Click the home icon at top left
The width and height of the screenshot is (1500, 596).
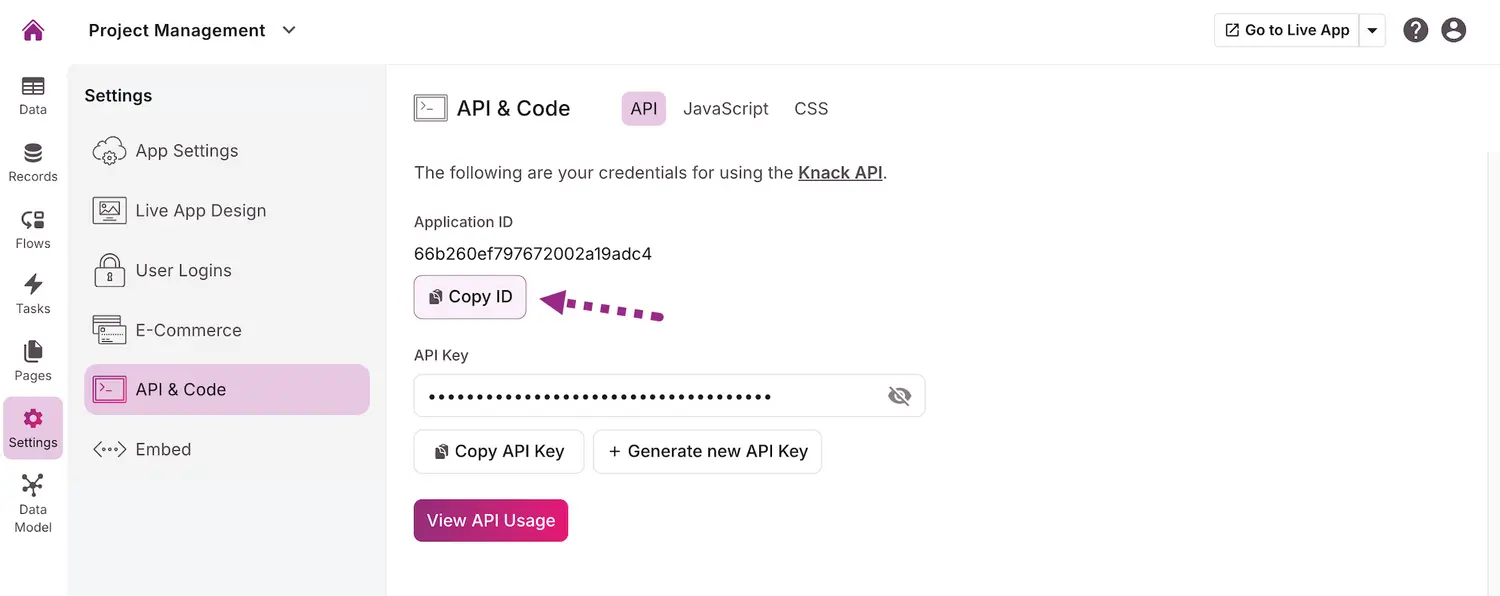[33, 29]
